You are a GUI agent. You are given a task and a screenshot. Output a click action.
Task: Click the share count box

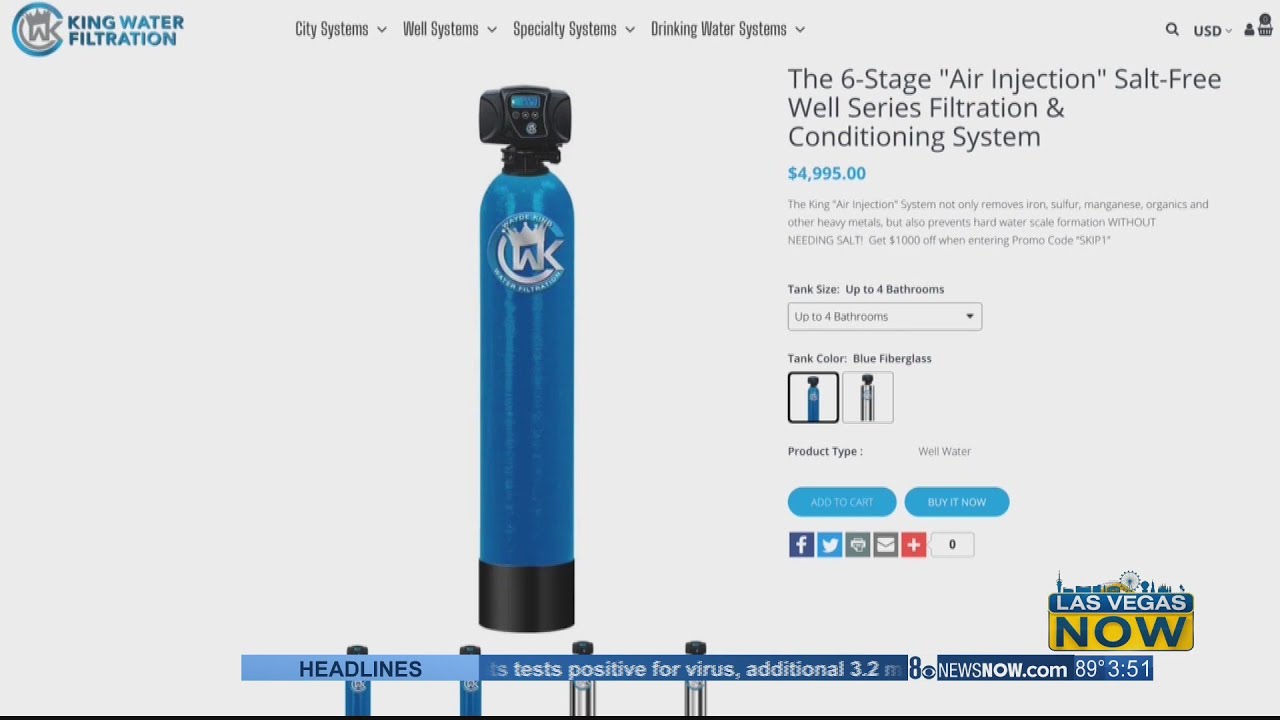pyautogui.click(x=952, y=544)
